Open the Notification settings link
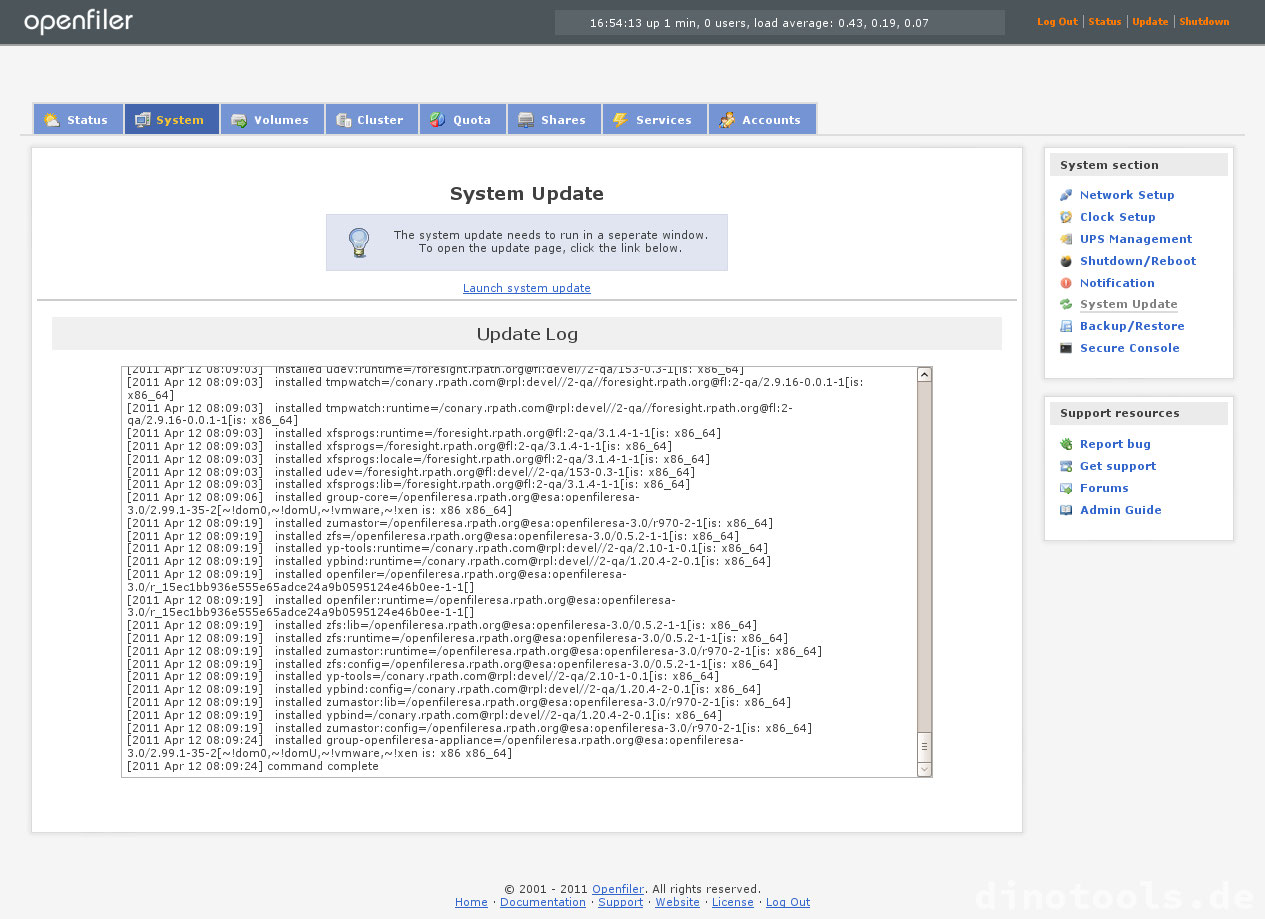Viewport: 1265px width, 919px height. (1117, 283)
